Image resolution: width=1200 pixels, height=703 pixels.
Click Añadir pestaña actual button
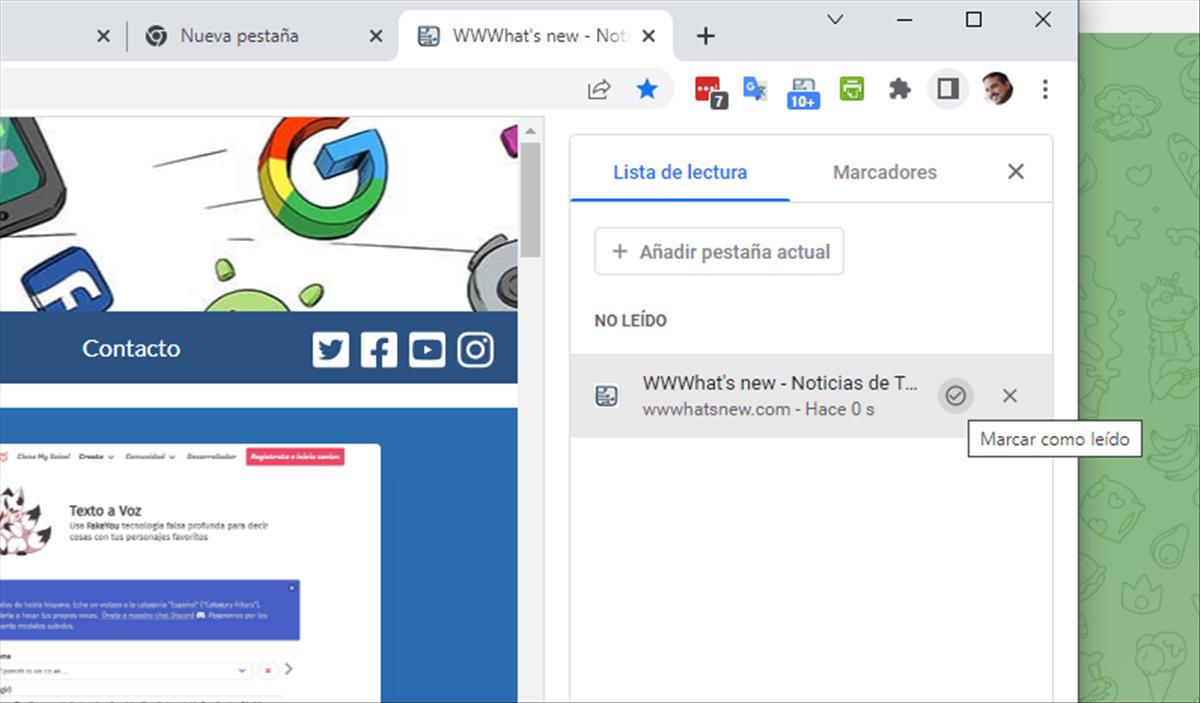719,252
